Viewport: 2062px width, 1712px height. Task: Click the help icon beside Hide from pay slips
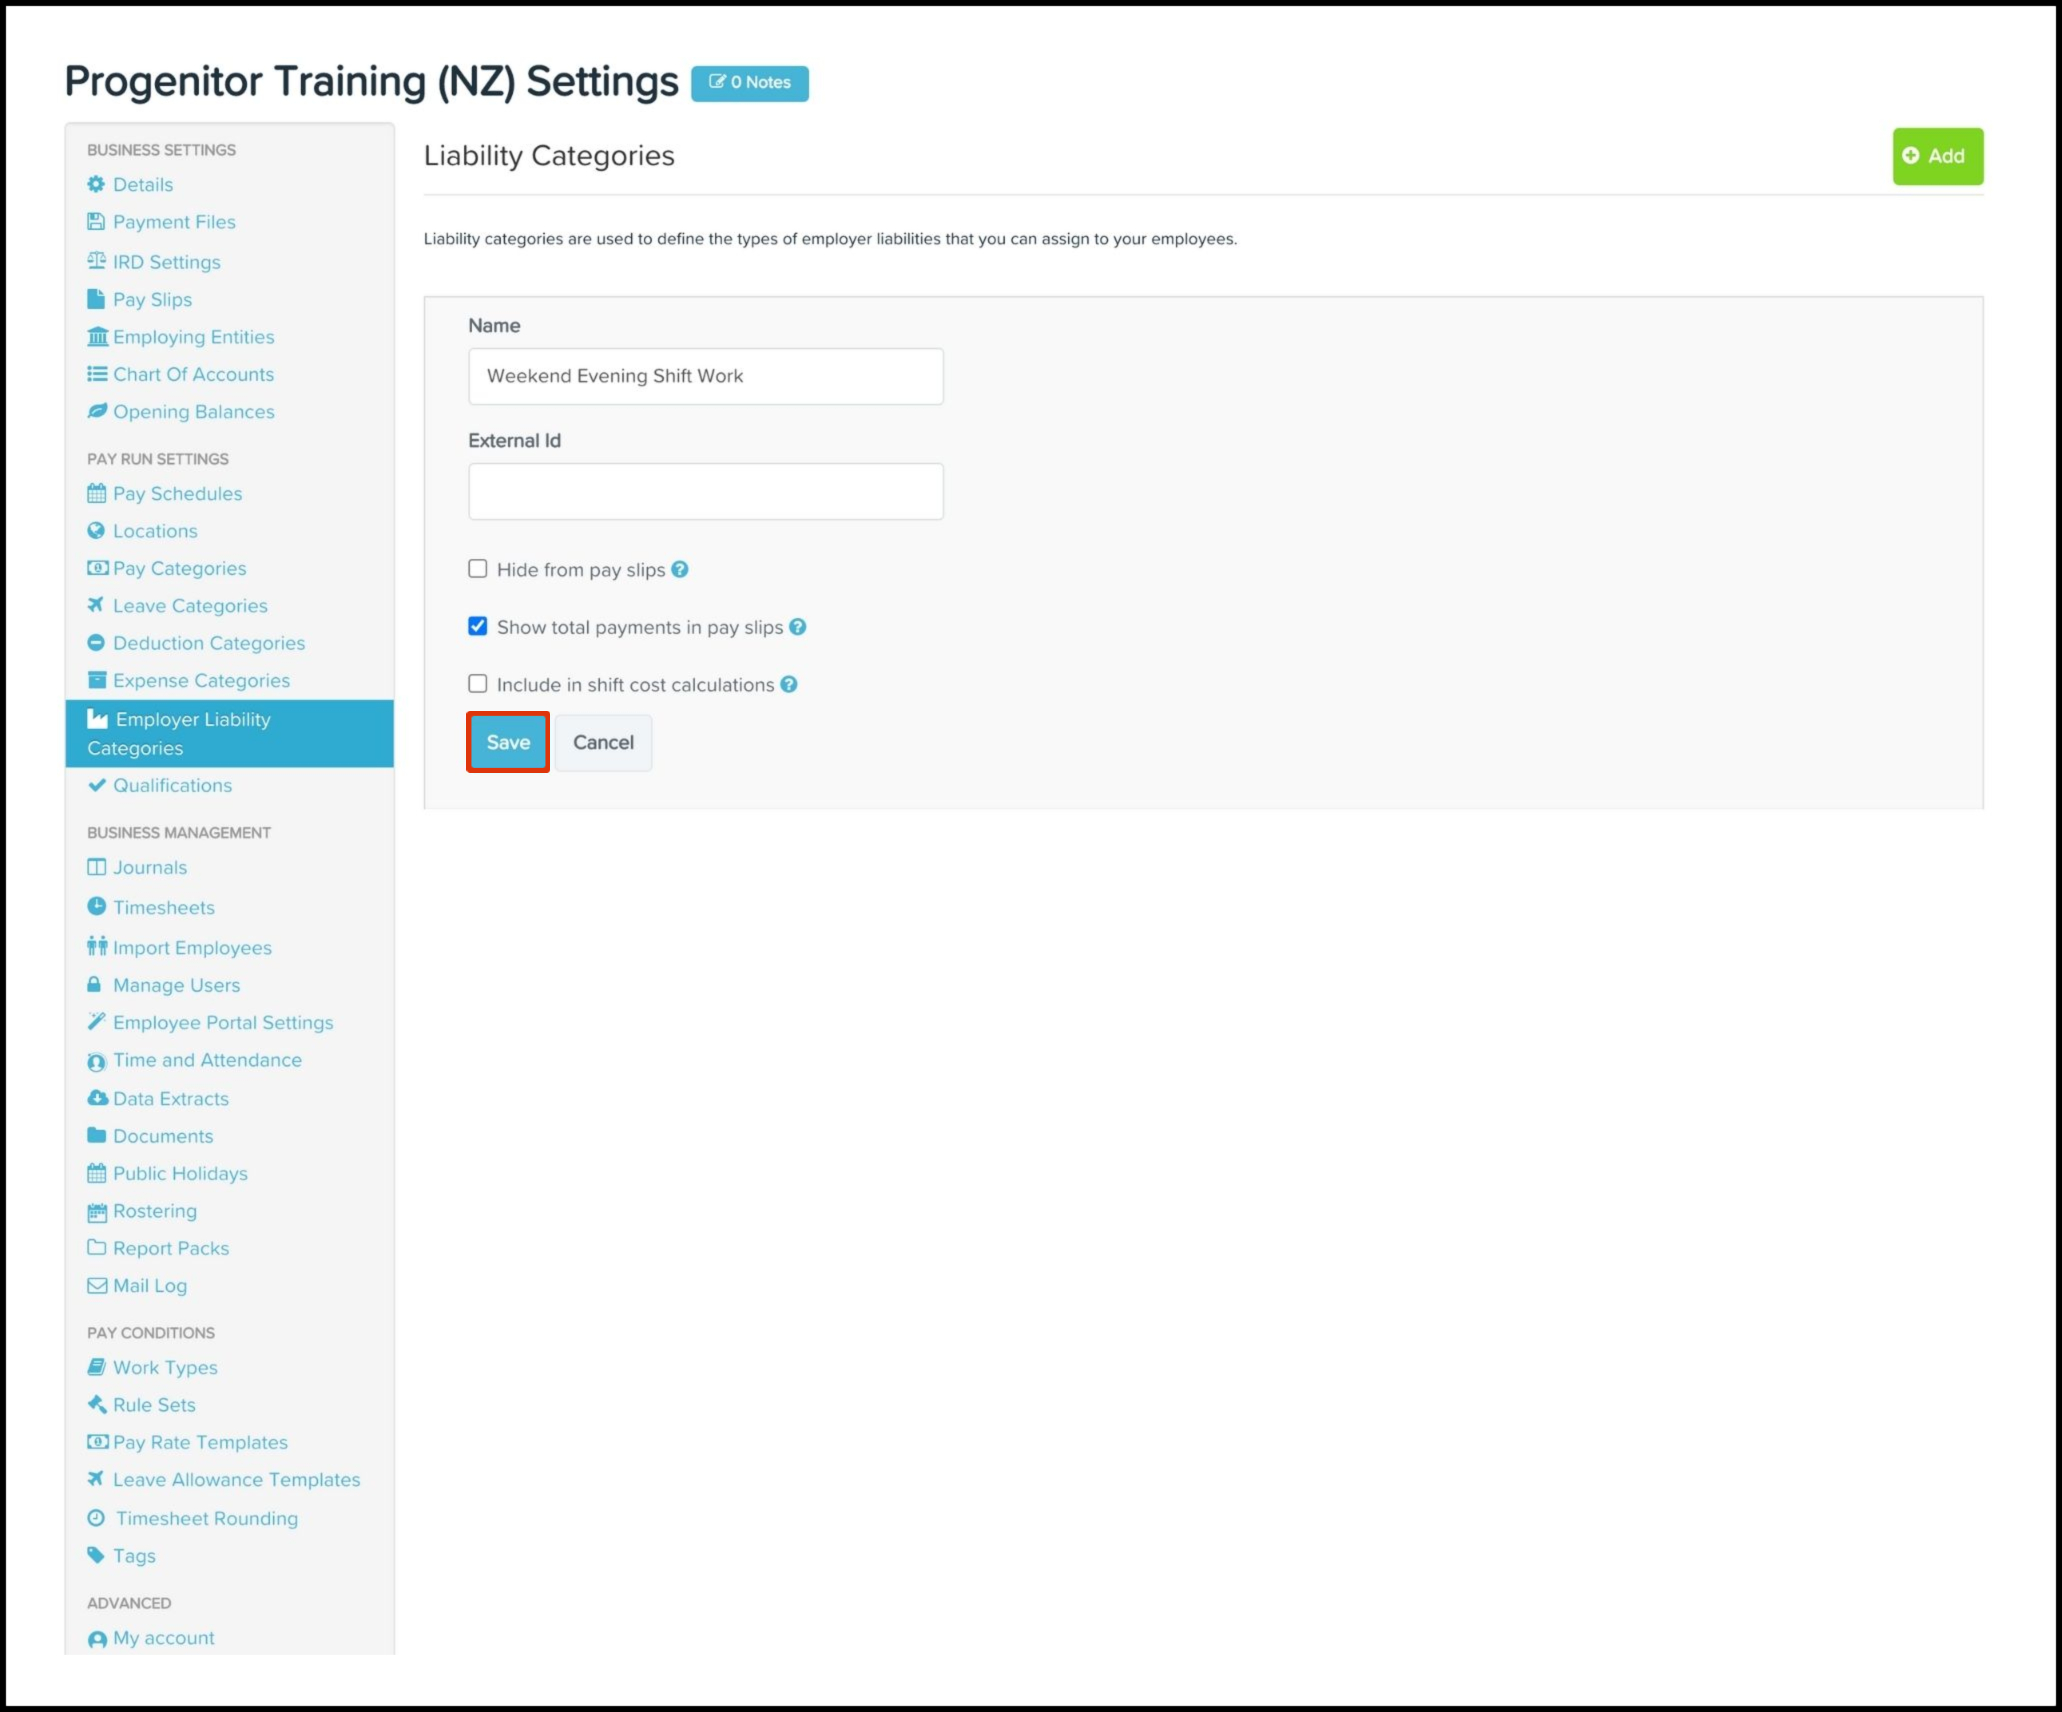click(680, 569)
